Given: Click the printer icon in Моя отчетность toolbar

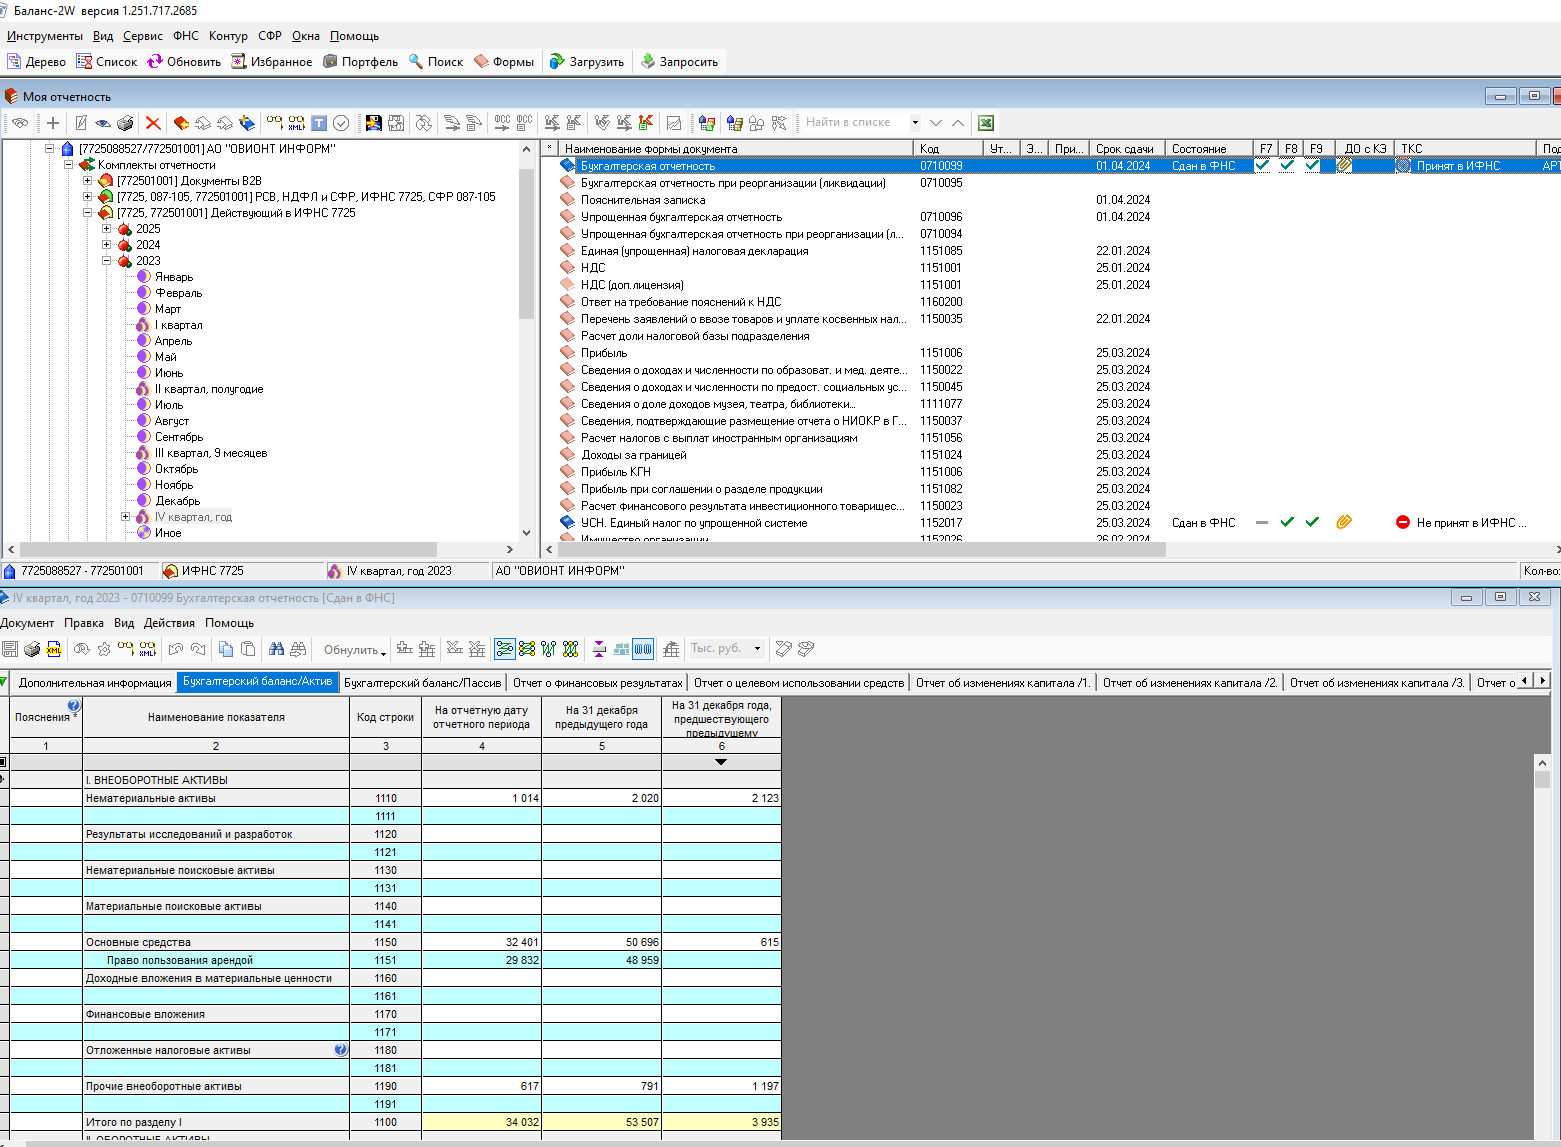Looking at the screenshot, I should click(125, 123).
